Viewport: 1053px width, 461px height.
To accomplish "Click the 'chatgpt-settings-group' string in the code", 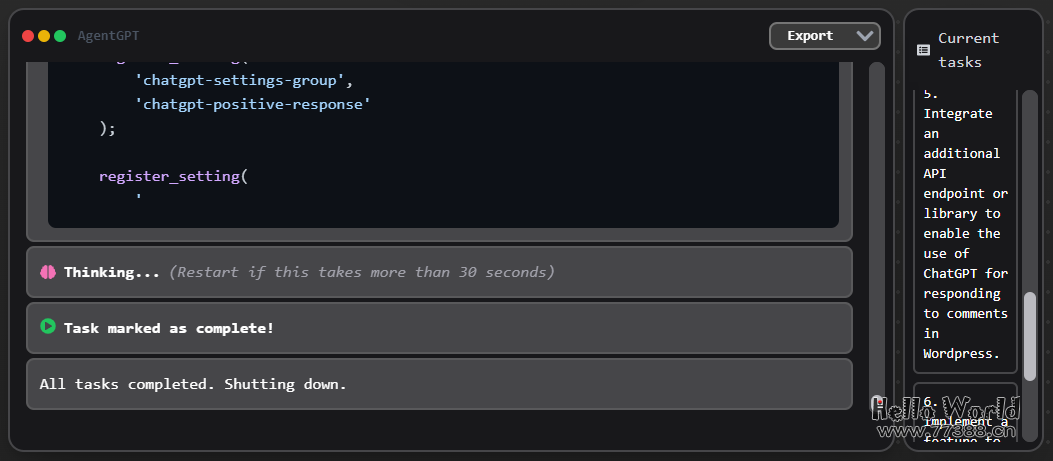I will click(239, 81).
